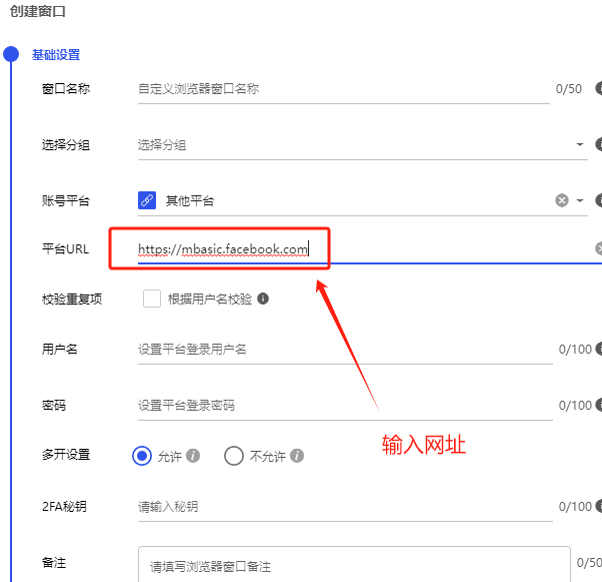Click the info icon next to 允许
The image size is (602, 582).
click(193, 456)
